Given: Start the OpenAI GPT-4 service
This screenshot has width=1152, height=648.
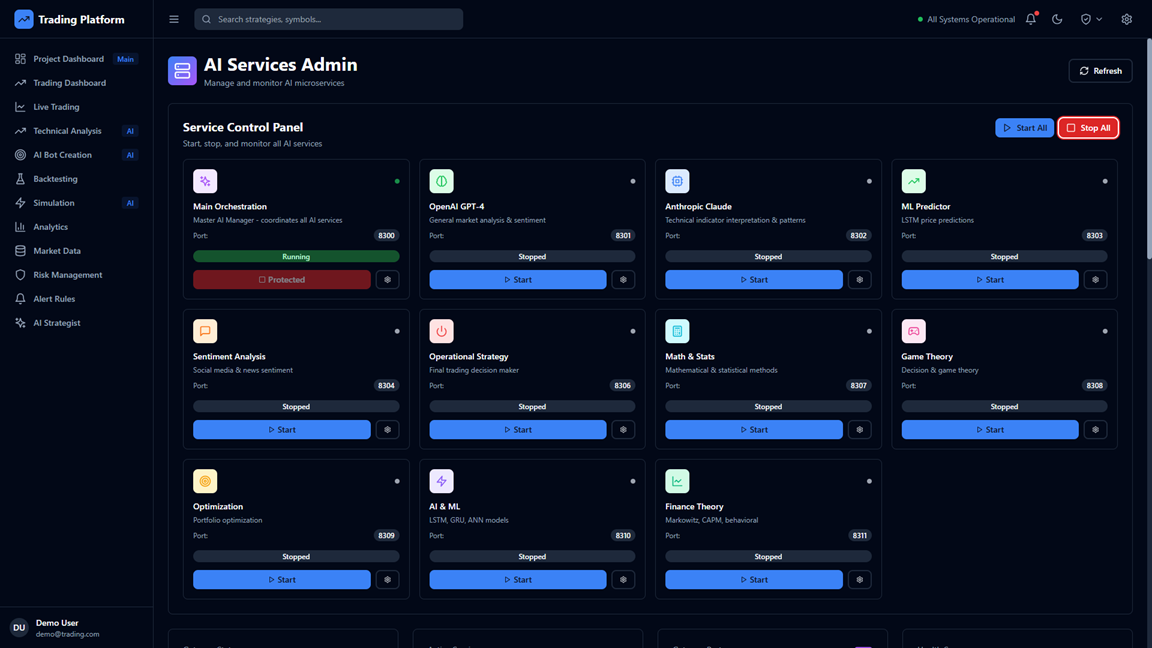Looking at the screenshot, I should 517,280.
